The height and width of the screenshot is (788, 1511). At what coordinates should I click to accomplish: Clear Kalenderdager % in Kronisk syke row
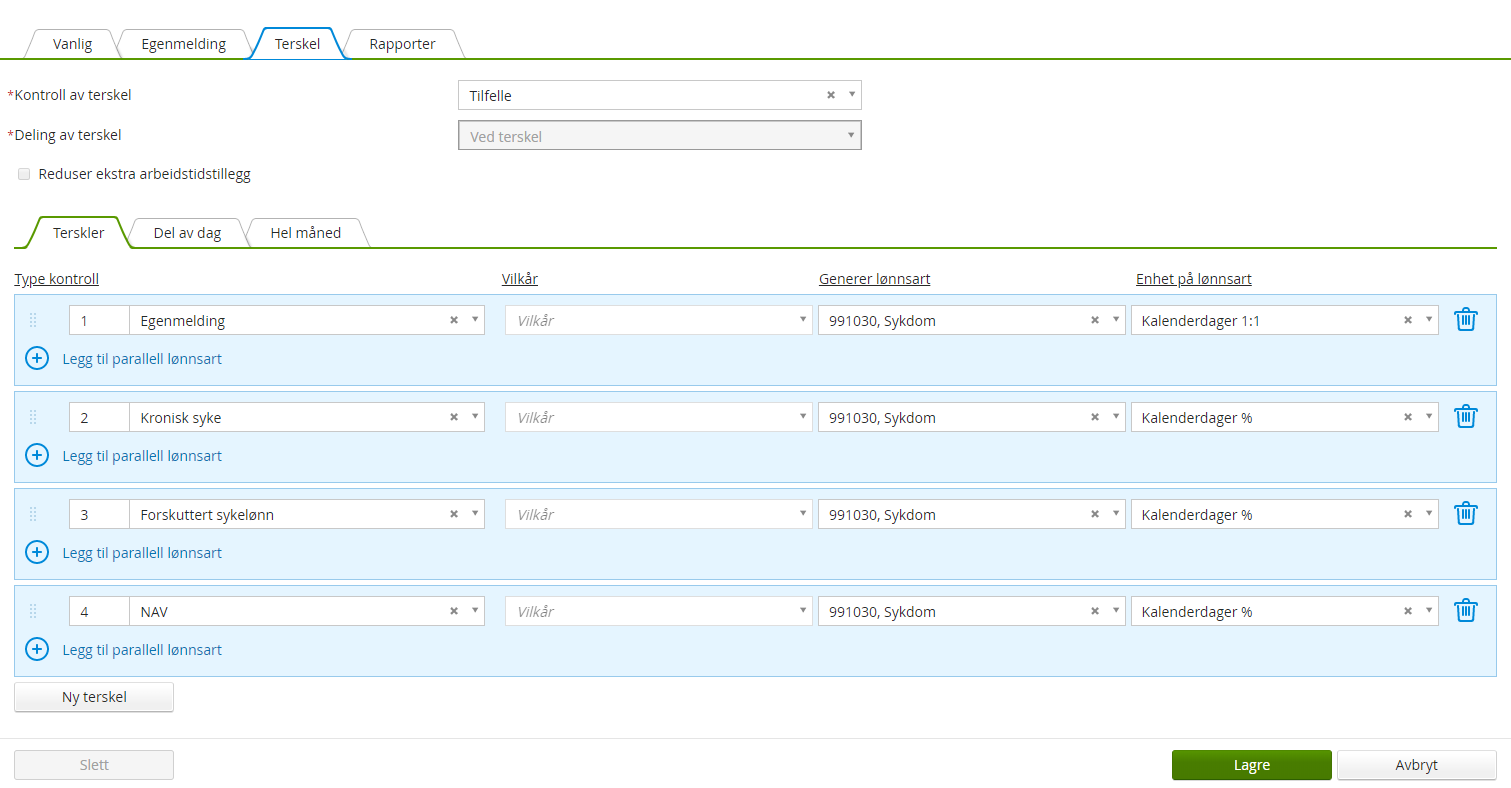point(1407,417)
